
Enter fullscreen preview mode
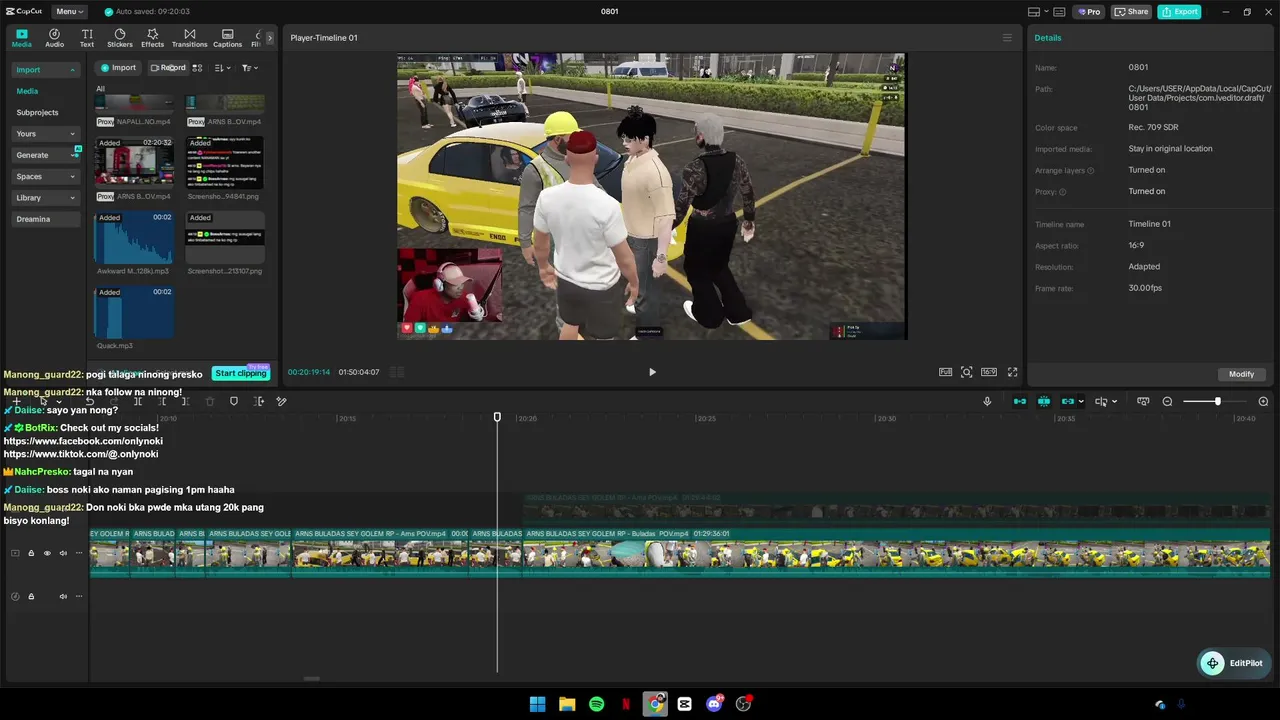pyautogui.click(x=1012, y=372)
